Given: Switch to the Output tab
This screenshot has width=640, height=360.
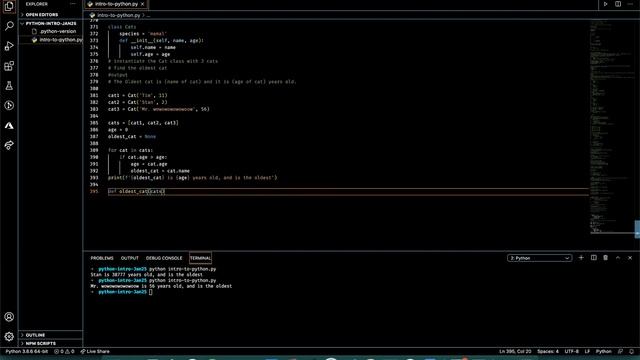Looking at the screenshot, I should click(x=130, y=258).
